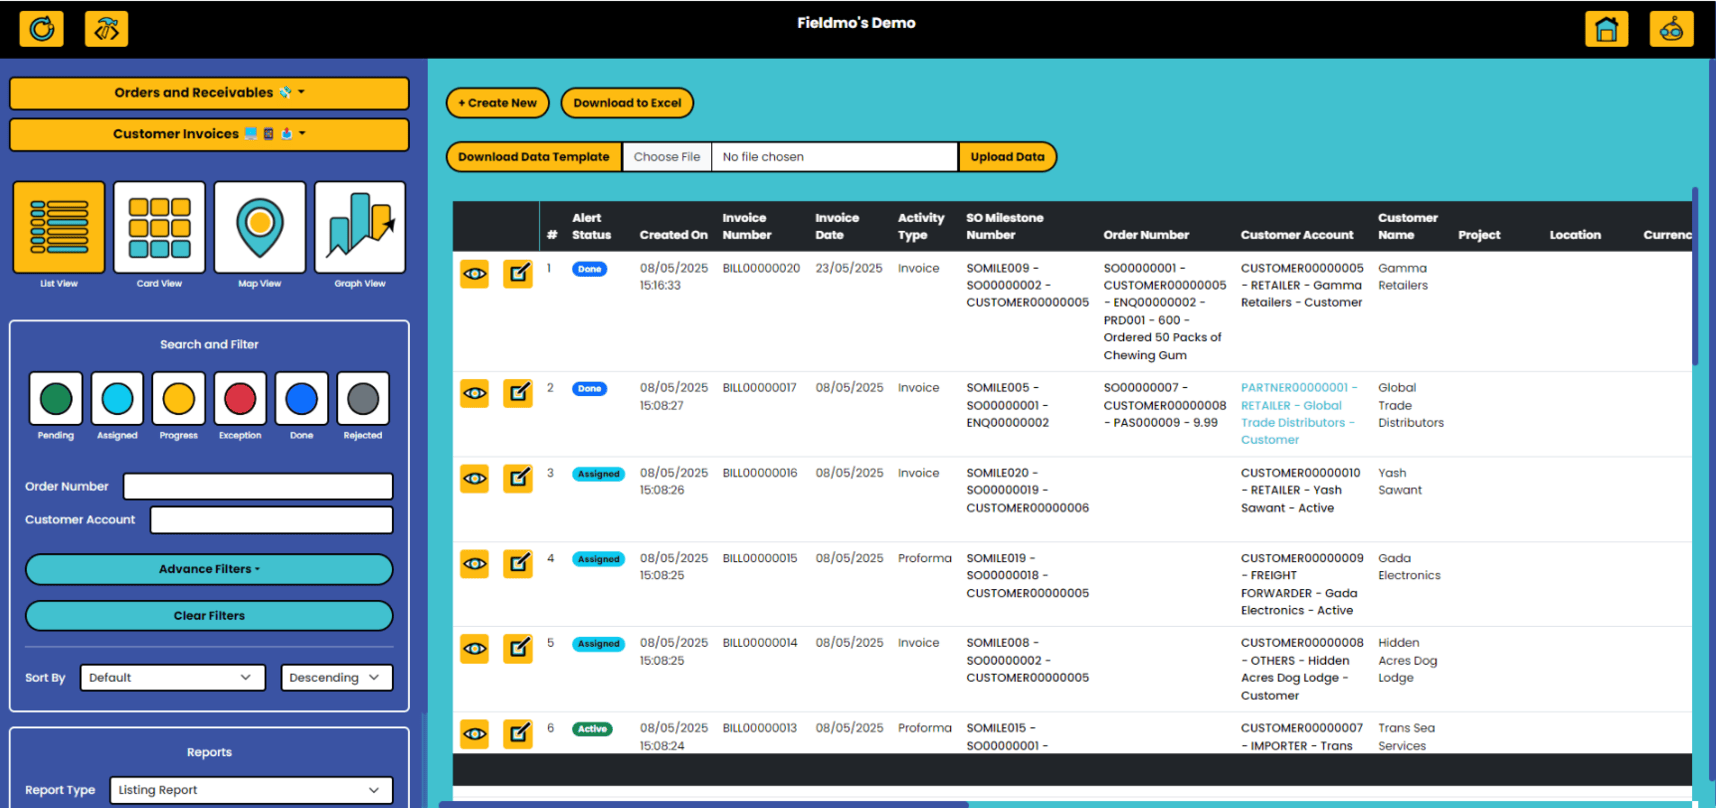Click the invoice date 23/05/2025 cell

[849, 268]
